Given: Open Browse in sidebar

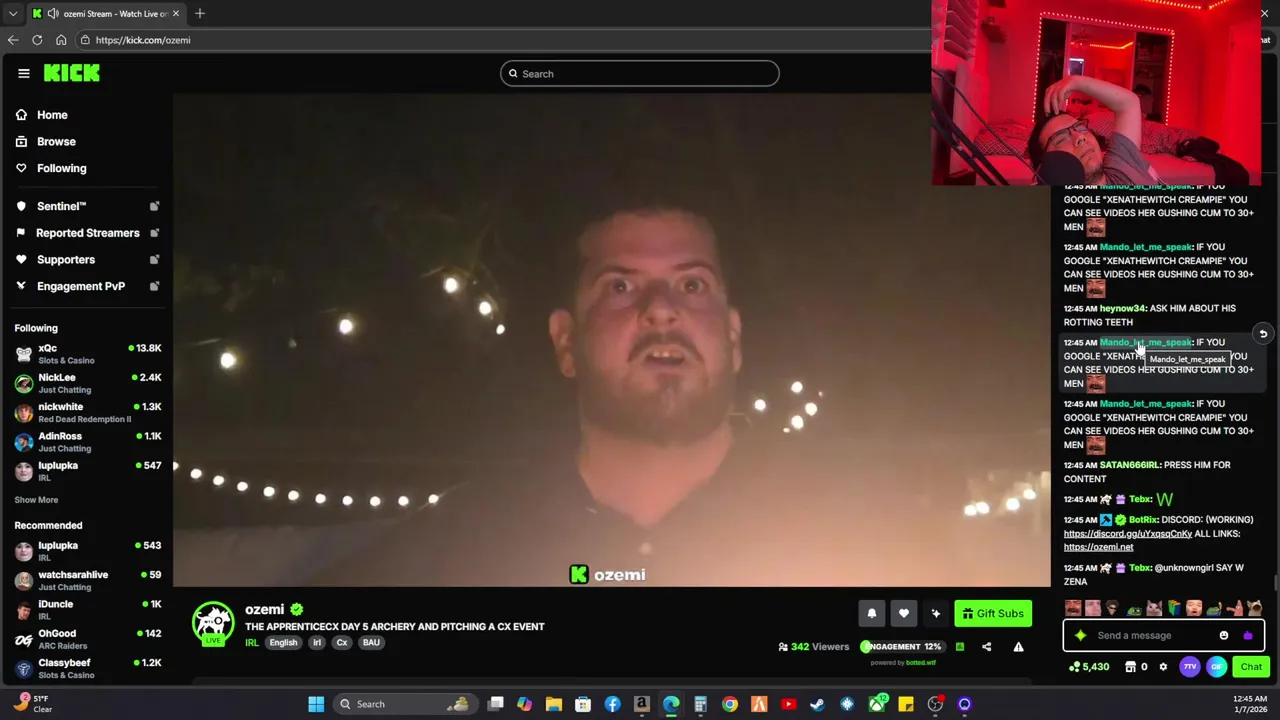Looking at the screenshot, I should pos(56,142).
